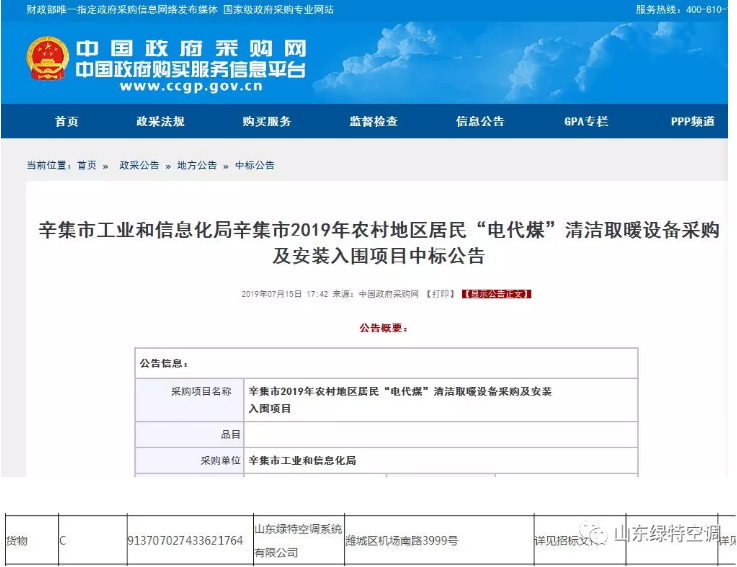Click the 中标公告 breadcrumb link
Screen dimensions: 737x567
coord(255,165)
